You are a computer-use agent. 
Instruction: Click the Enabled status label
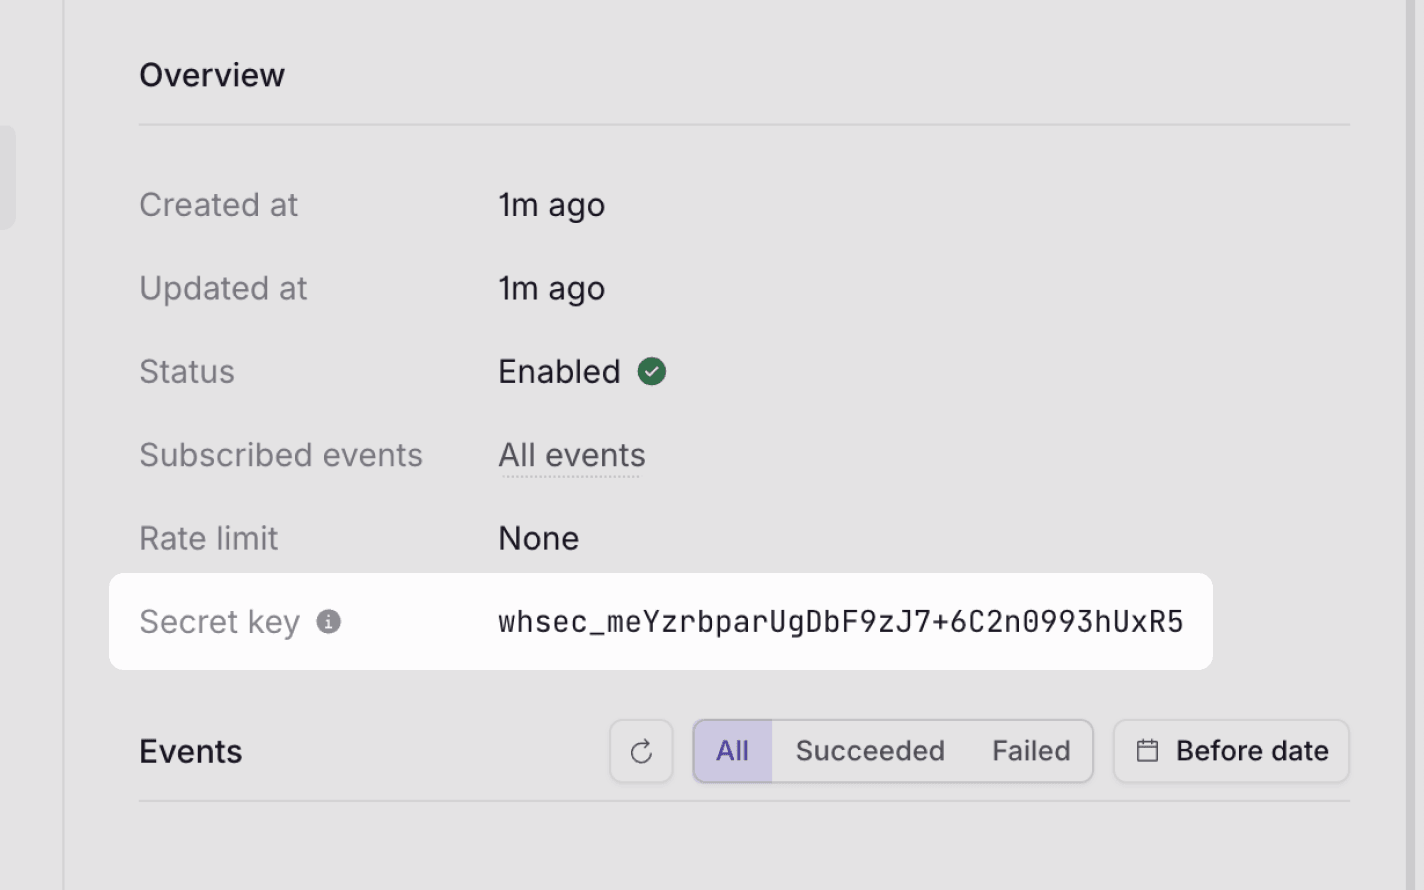point(559,371)
